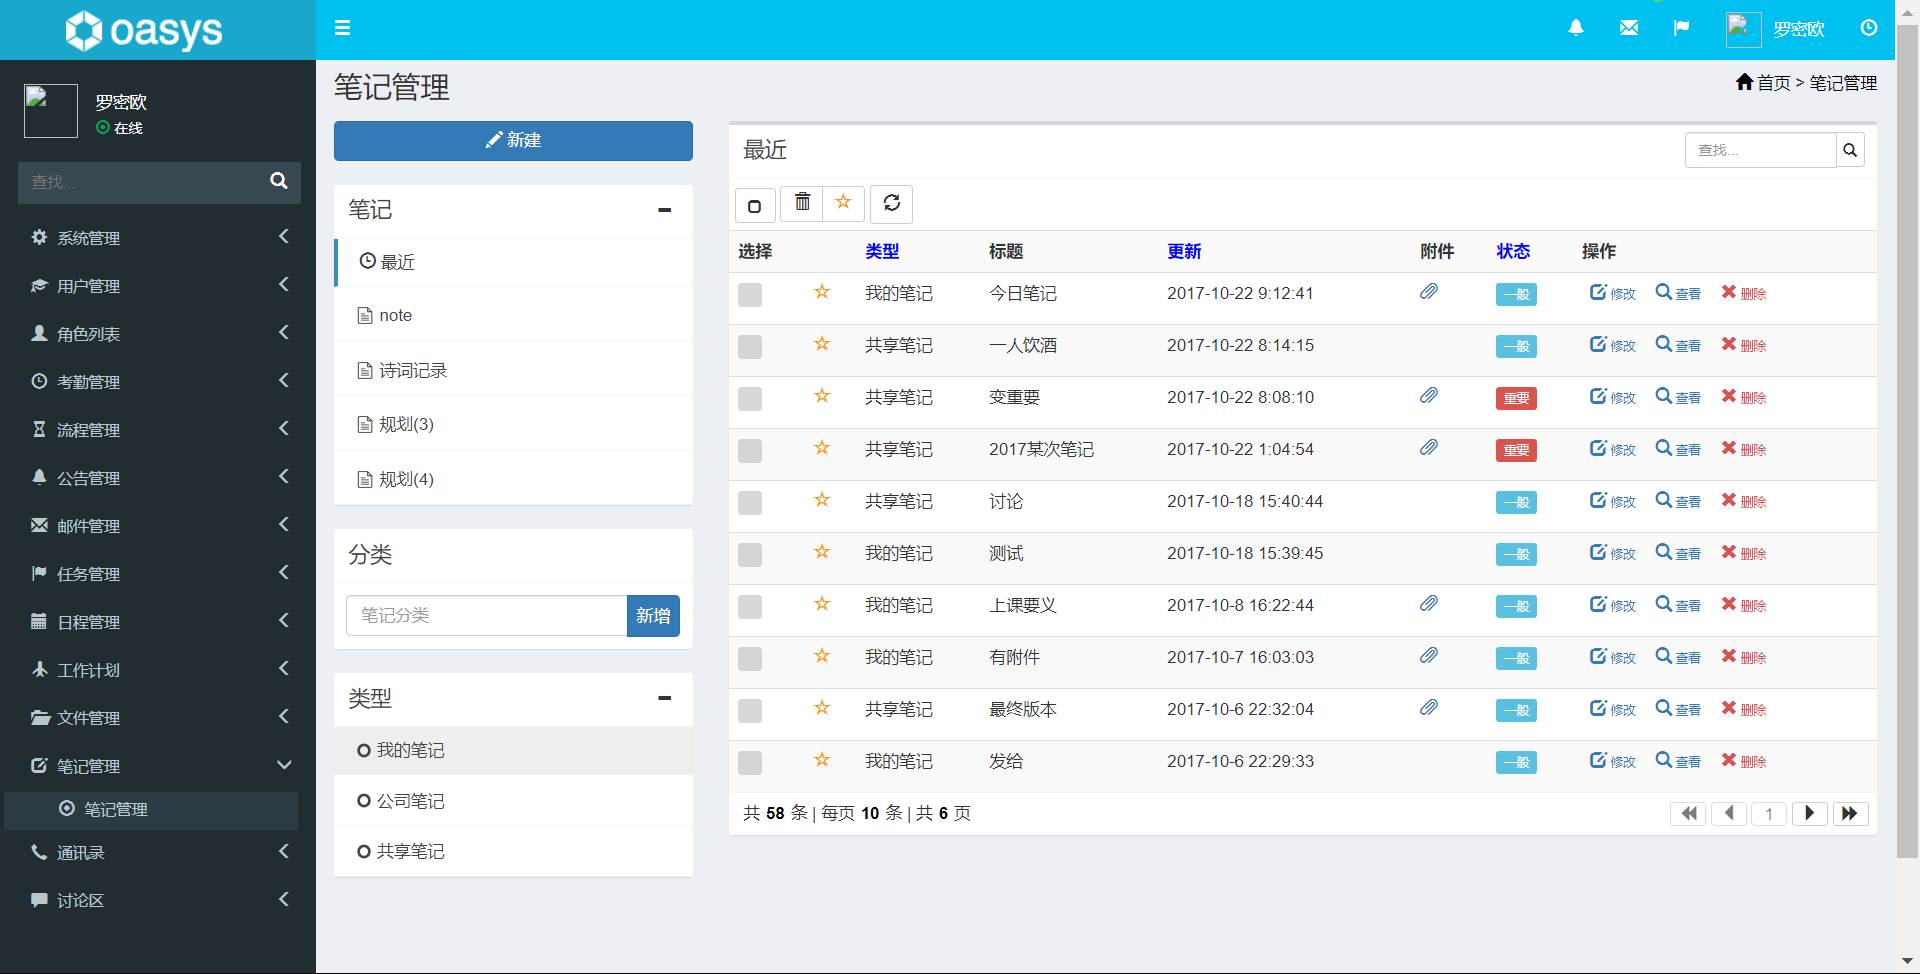Collapse the 笔记 panel with minus icon
Viewport: 1920px width, 974px height.
pos(664,211)
